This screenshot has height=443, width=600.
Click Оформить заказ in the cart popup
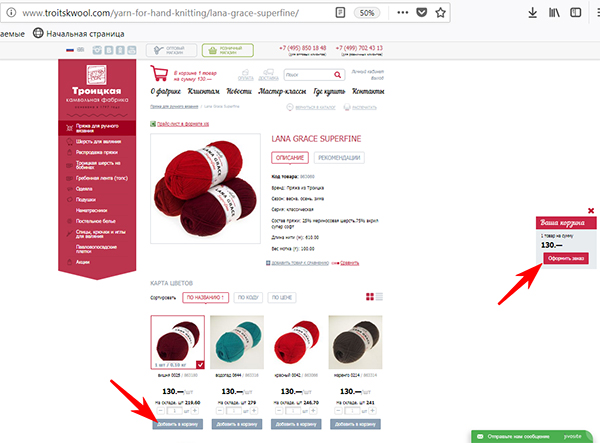[566, 258]
